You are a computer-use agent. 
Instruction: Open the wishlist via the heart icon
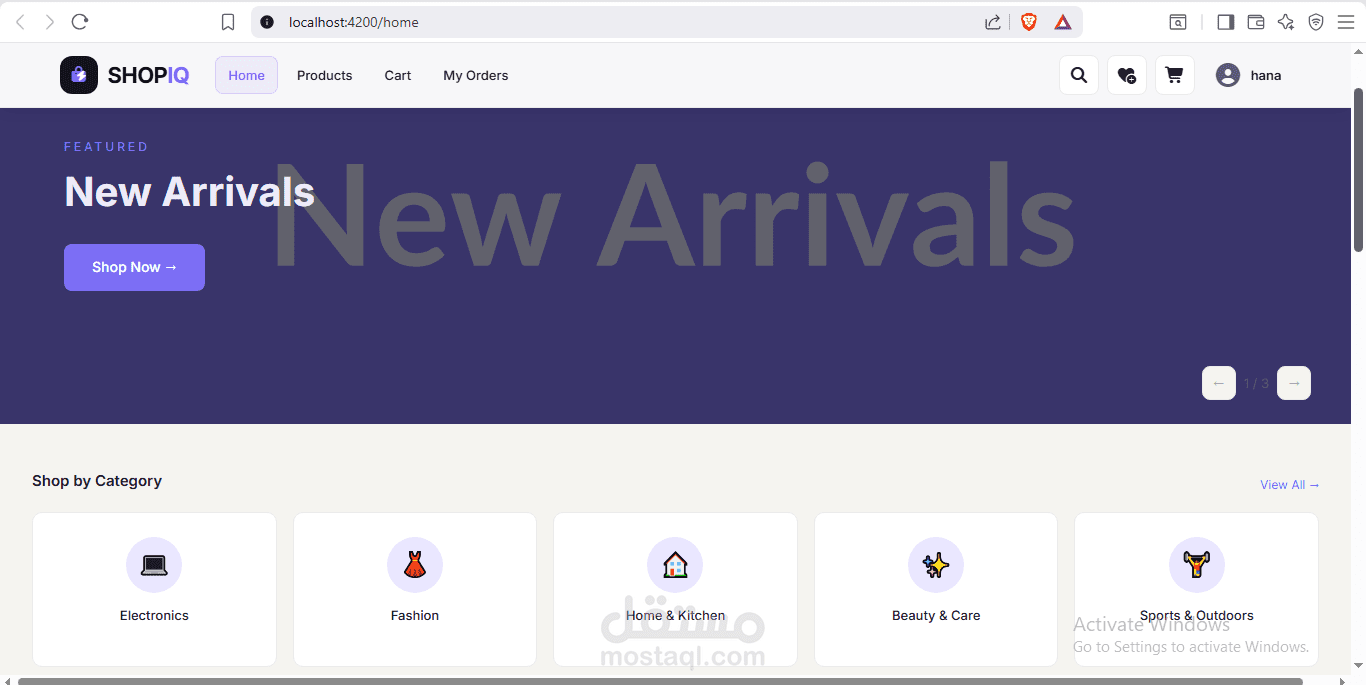click(1126, 75)
